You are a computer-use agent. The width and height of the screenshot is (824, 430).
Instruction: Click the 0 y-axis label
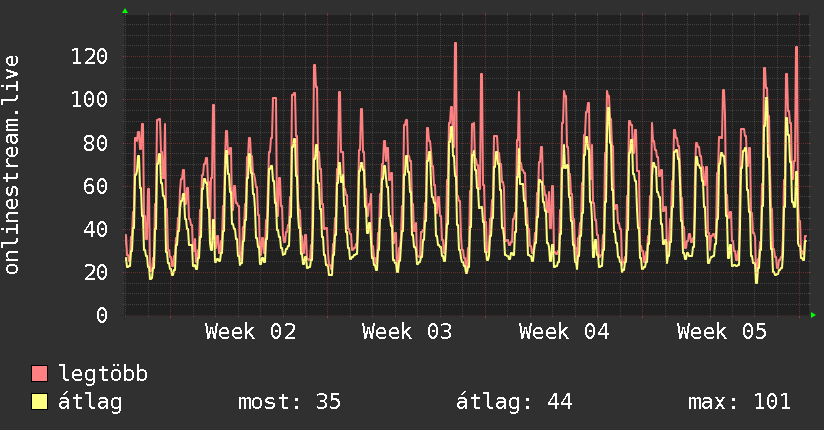pos(102,315)
